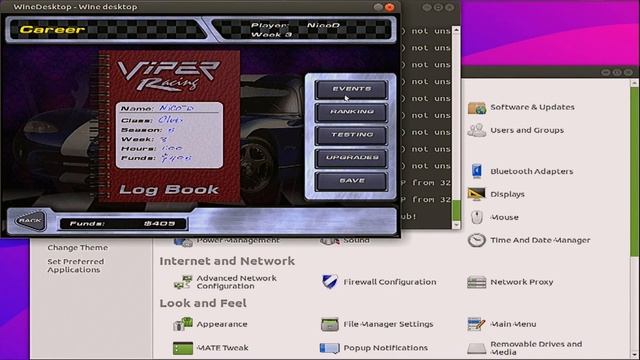Open the Ranking screen in Viper Racing
This screenshot has width=640, height=360.
[351, 112]
